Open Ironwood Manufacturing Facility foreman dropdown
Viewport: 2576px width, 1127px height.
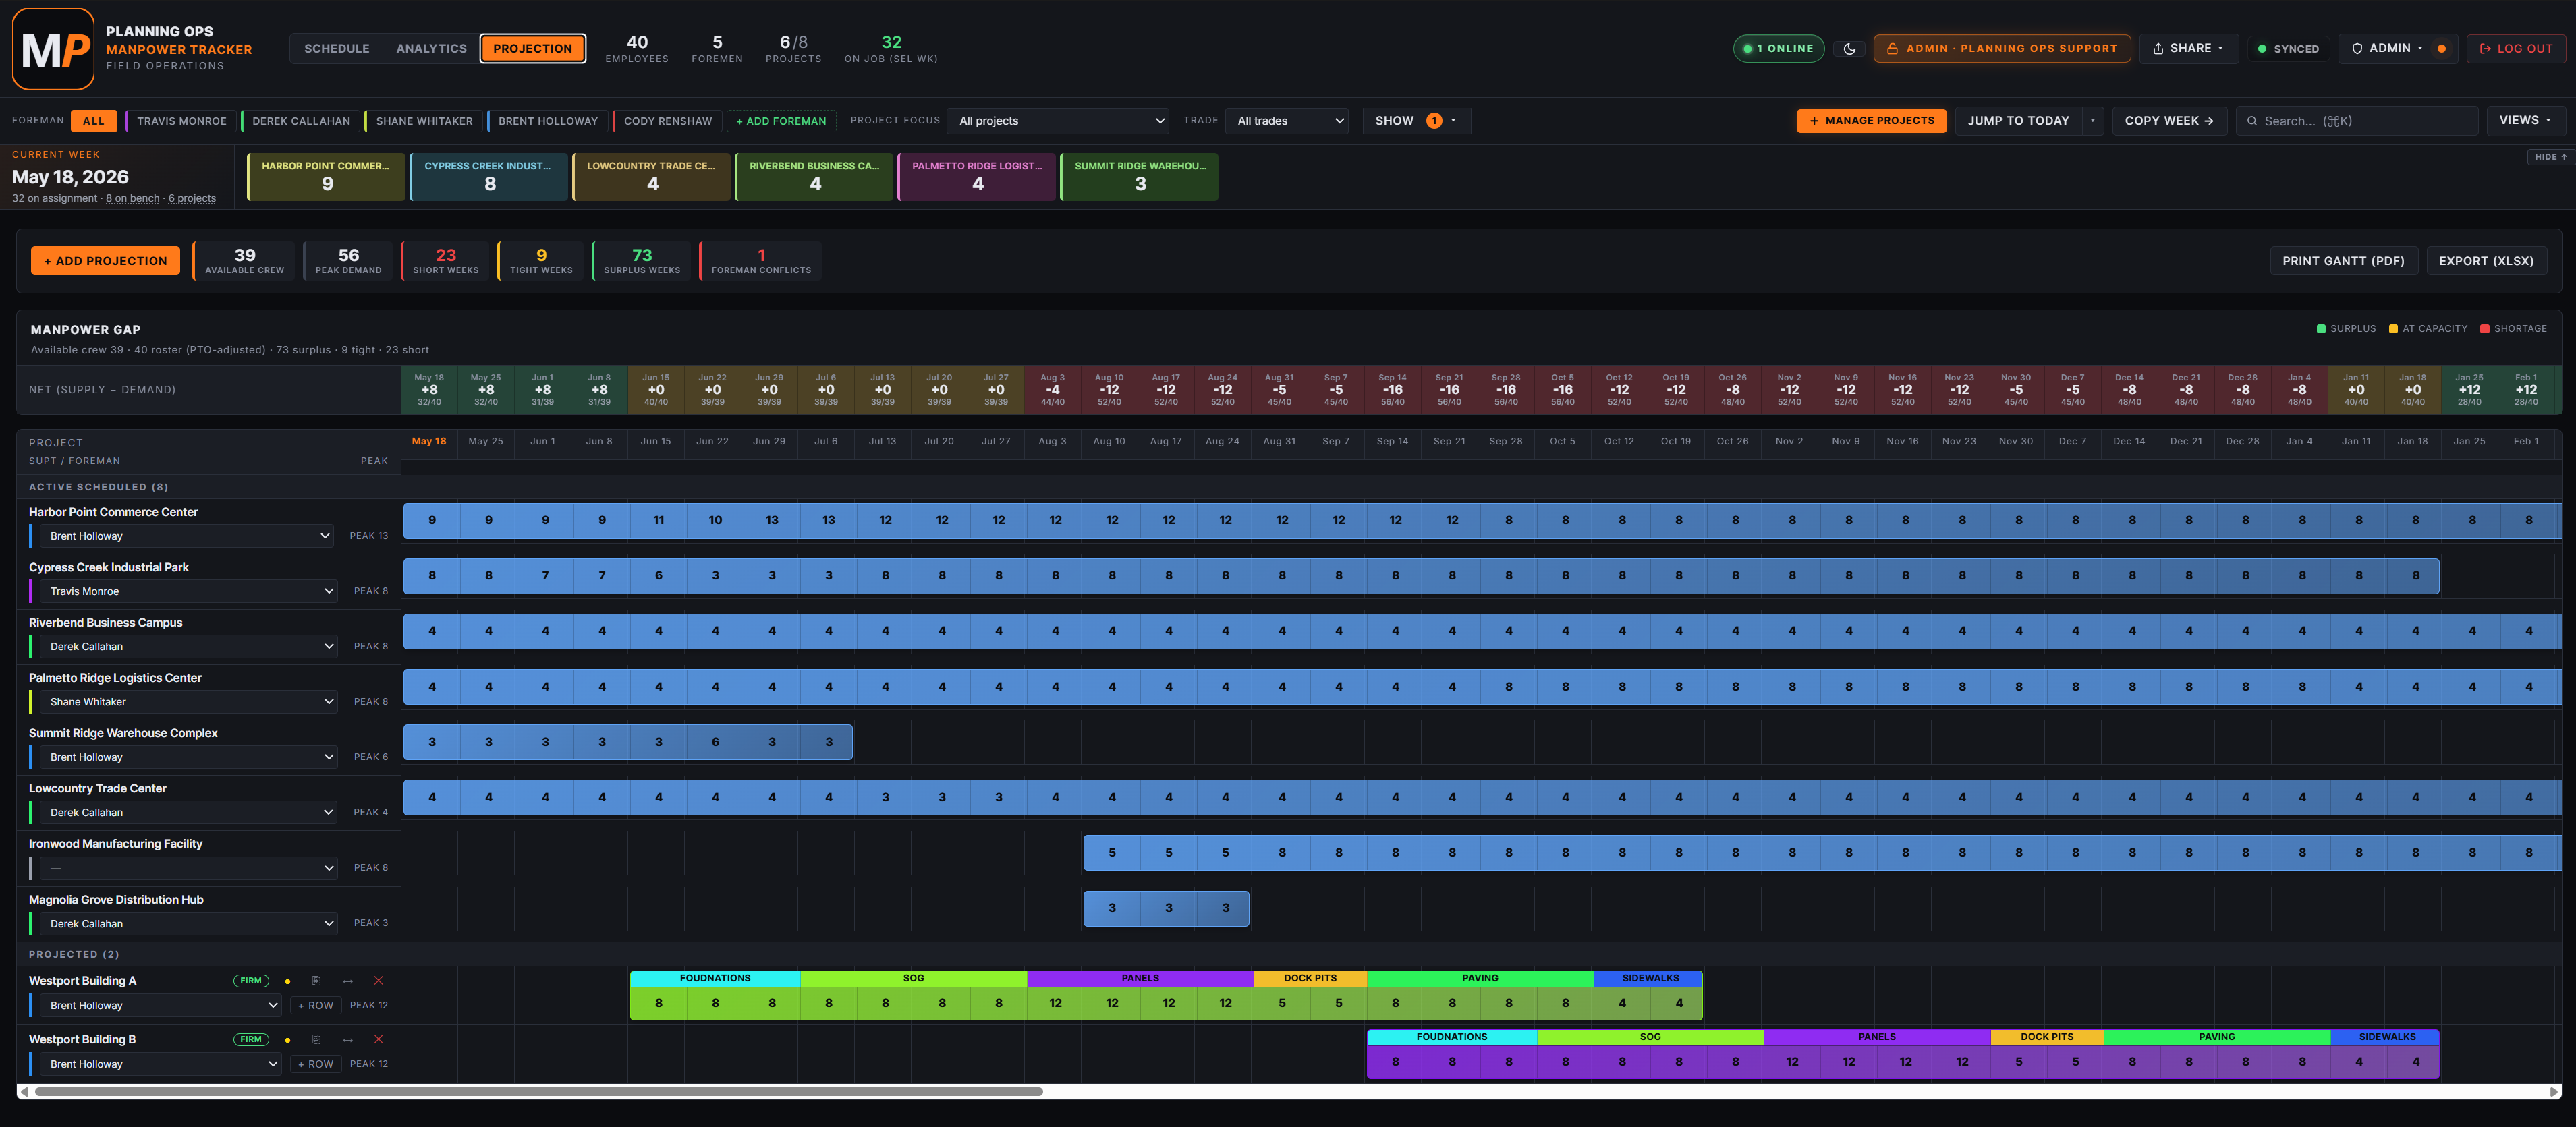(188, 868)
